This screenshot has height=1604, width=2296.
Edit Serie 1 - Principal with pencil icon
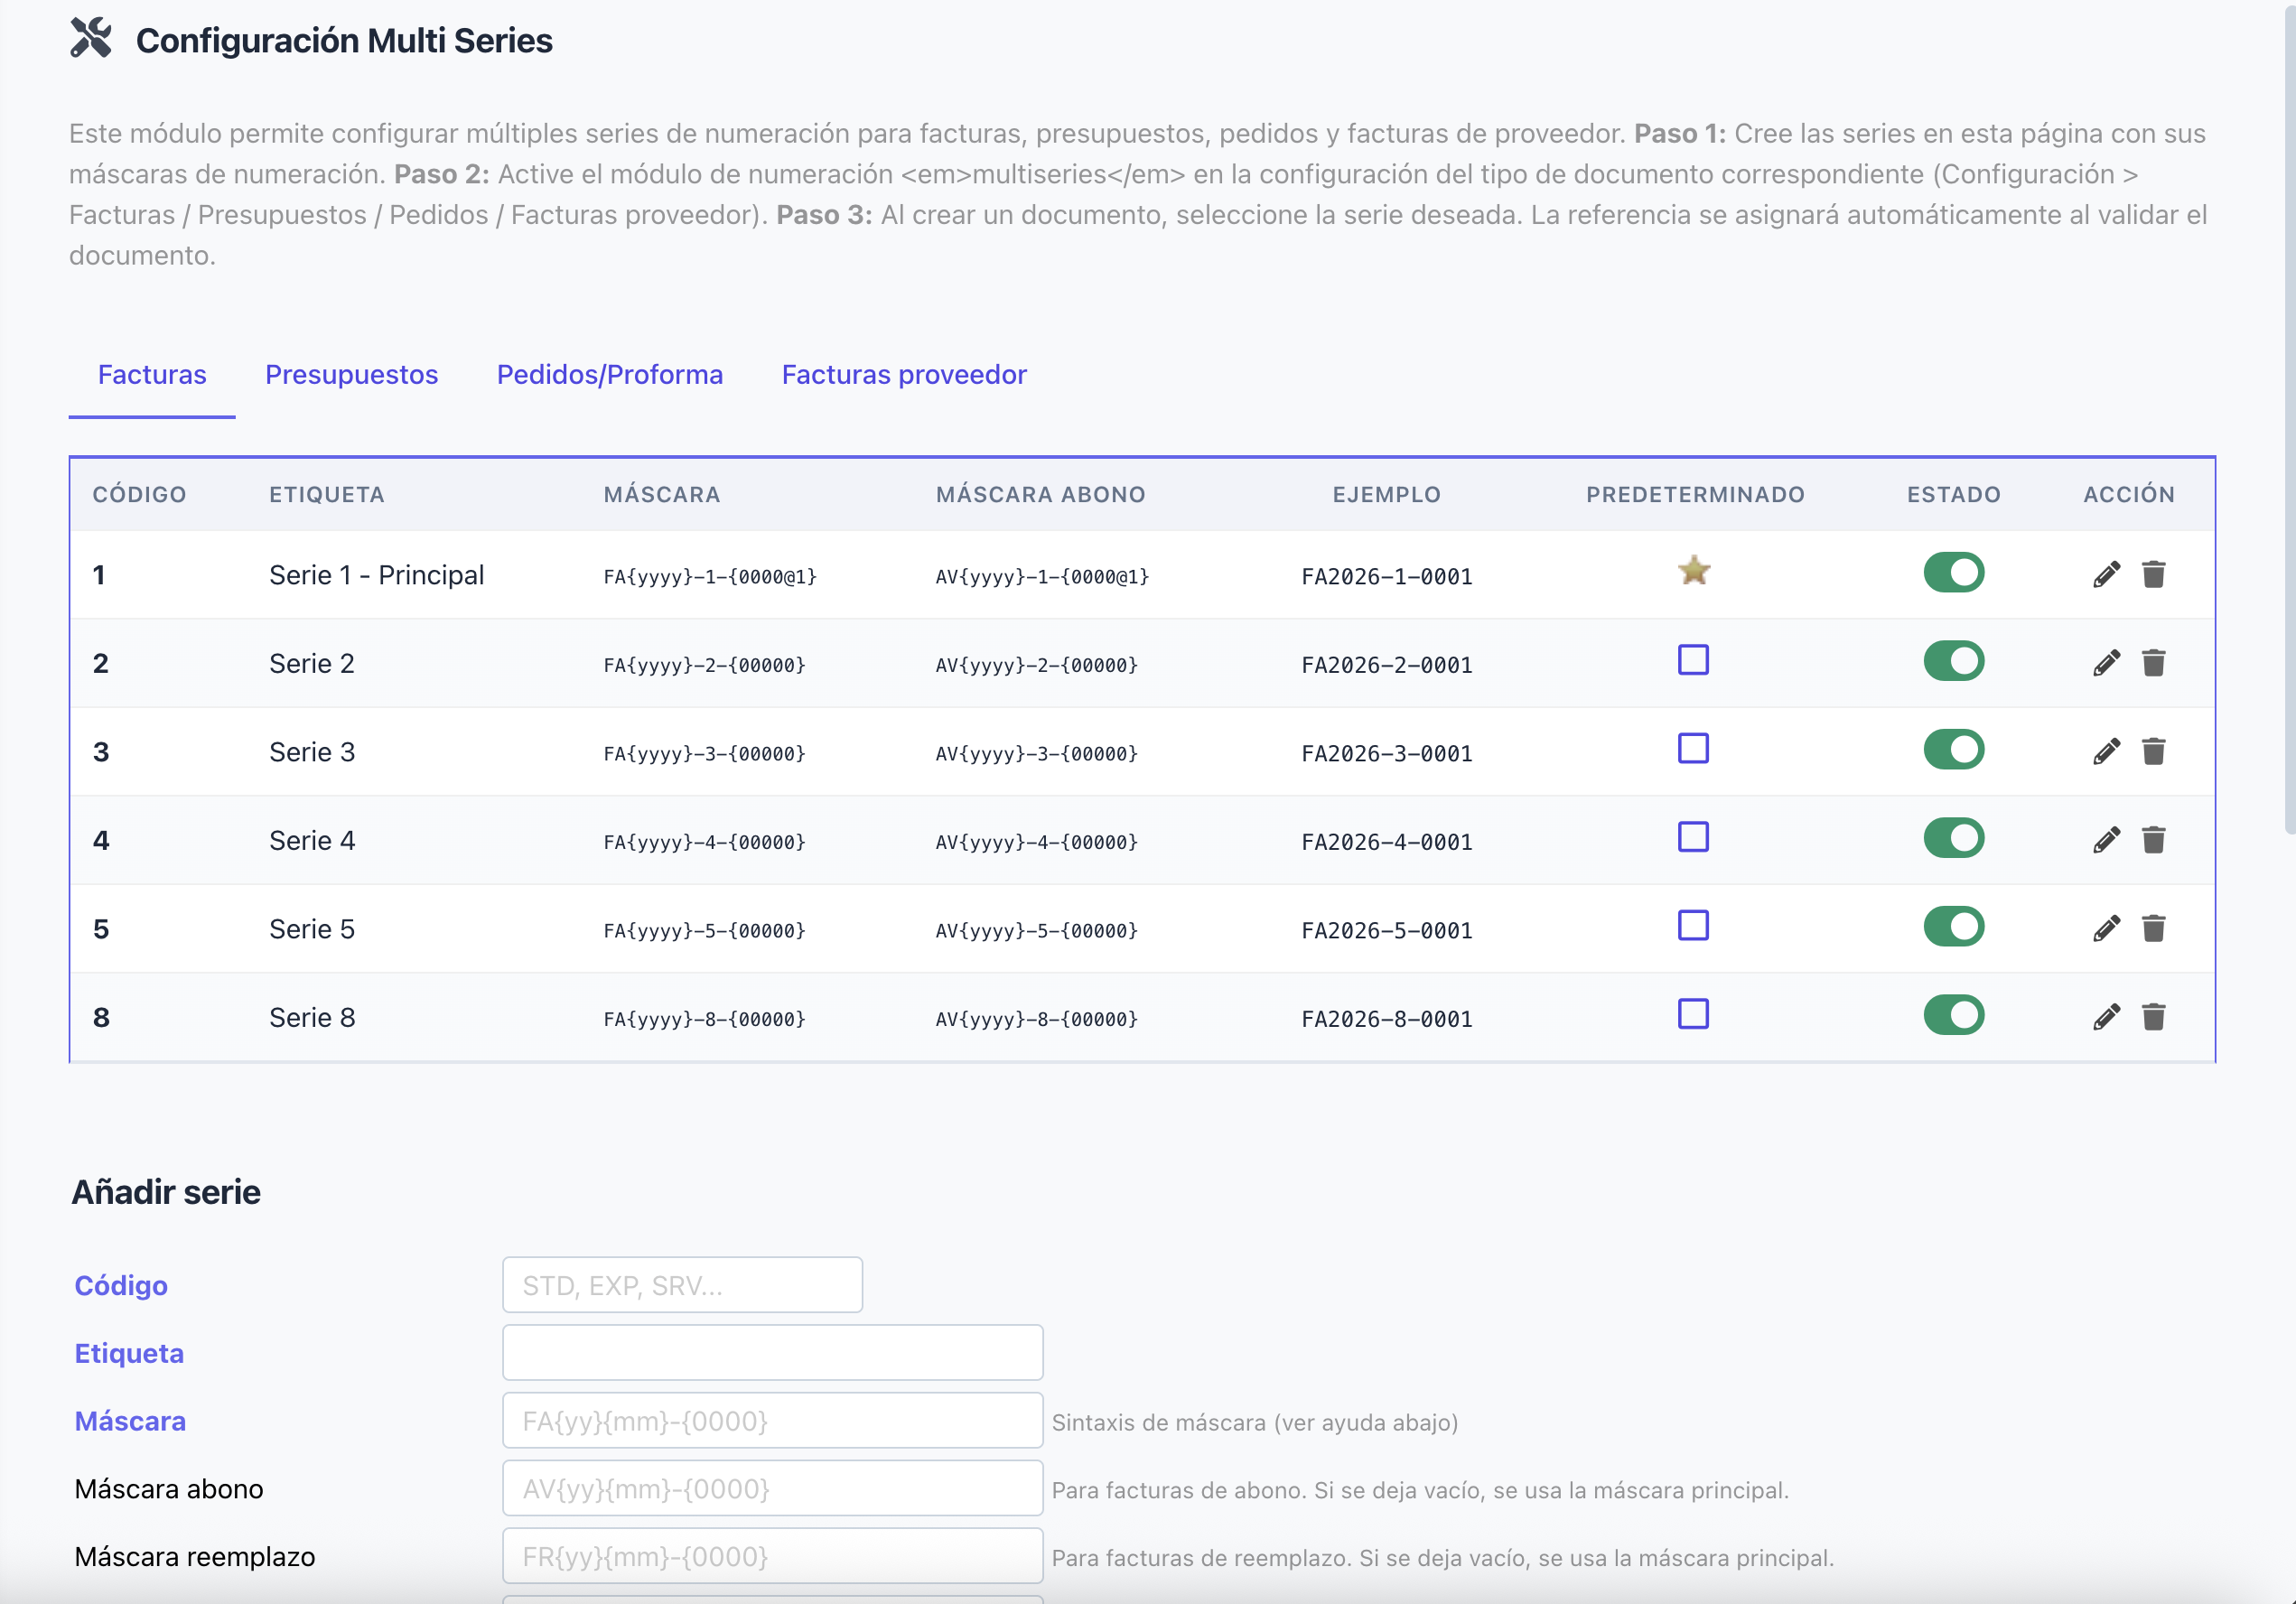2106,574
